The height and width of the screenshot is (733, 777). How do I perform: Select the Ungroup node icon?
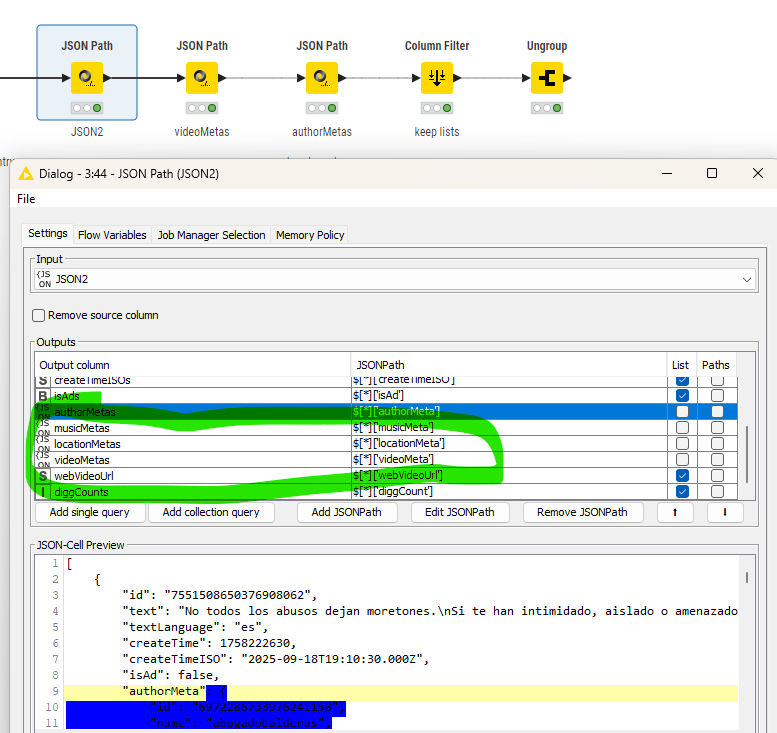(546, 77)
